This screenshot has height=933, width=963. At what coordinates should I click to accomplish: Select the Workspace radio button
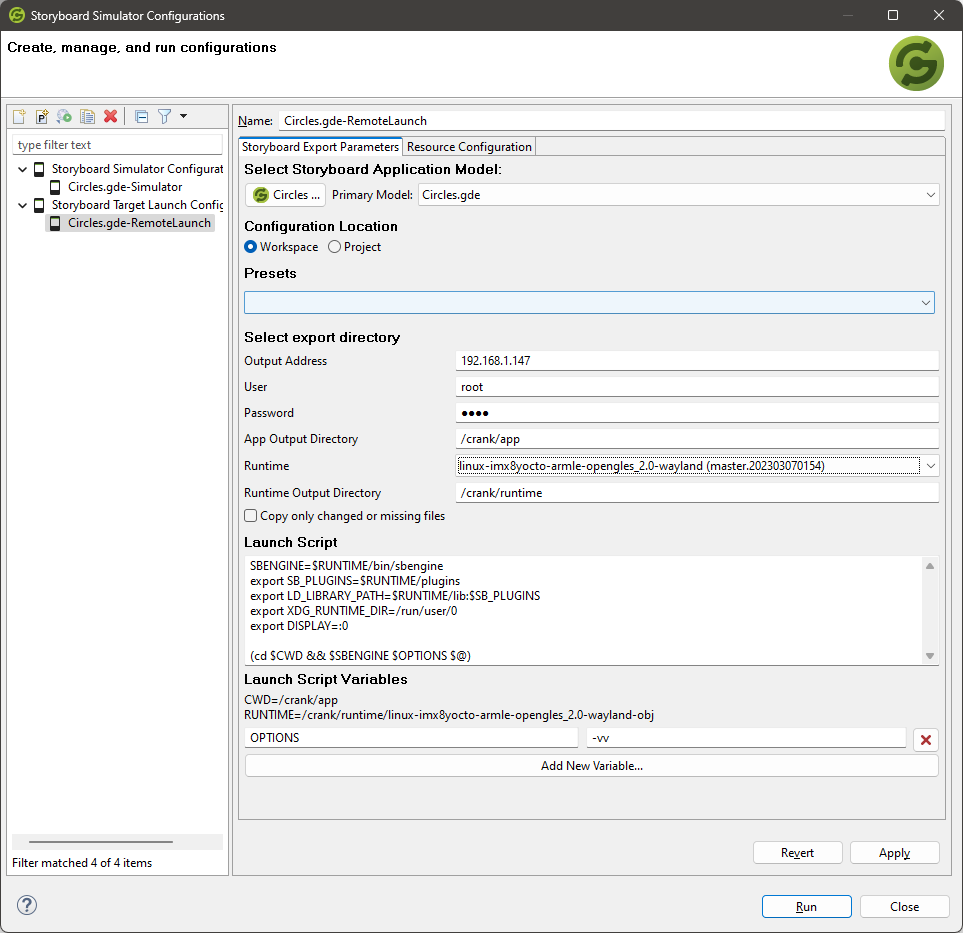pos(251,247)
